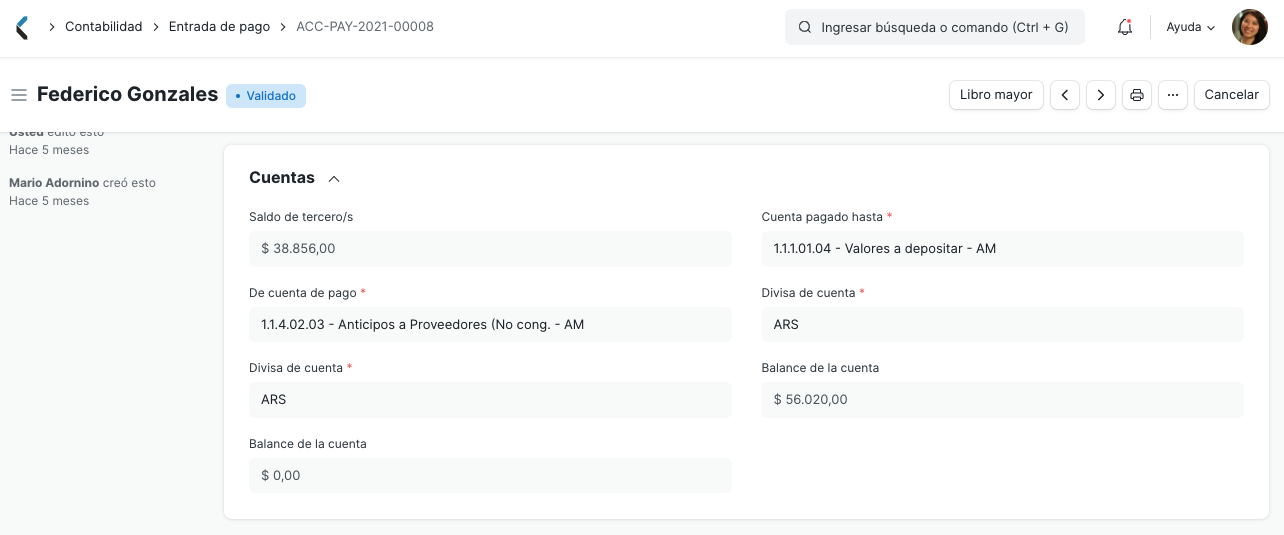Click the ACC-PAY-2021-00008 breadcrumb
This screenshot has height=535, width=1284.
365,27
